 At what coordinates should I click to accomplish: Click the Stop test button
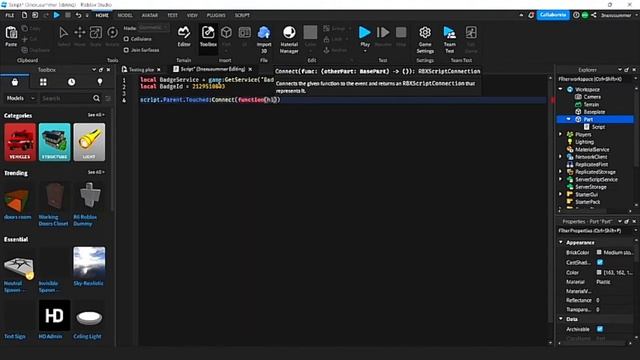coord(401,32)
